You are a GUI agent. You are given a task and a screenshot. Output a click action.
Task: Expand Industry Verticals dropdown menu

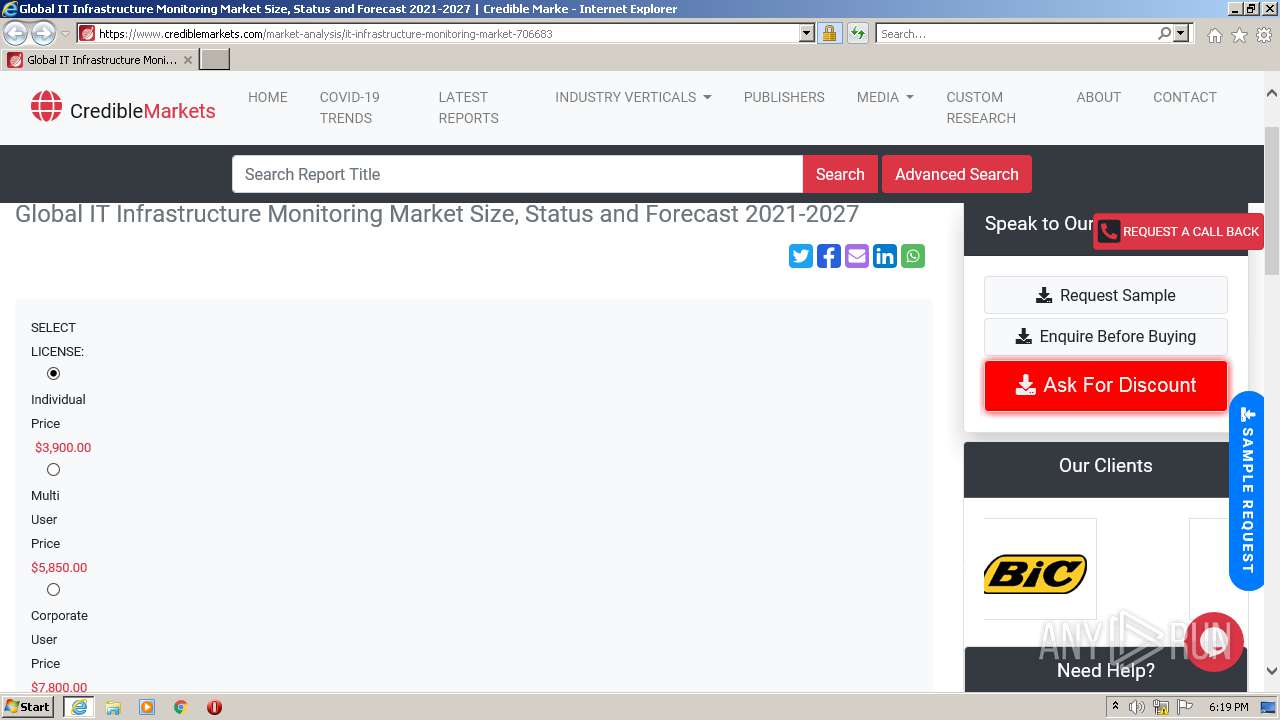(x=633, y=97)
